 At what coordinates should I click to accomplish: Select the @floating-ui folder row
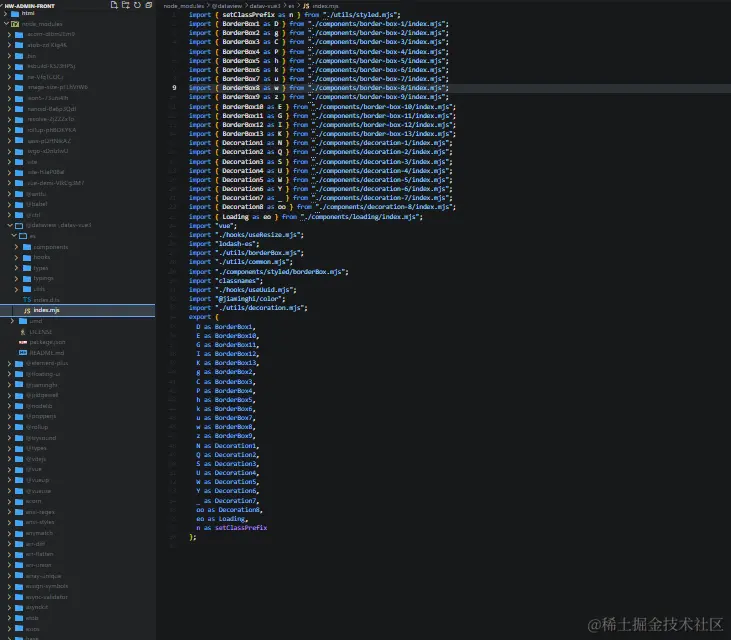tap(77, 374)
